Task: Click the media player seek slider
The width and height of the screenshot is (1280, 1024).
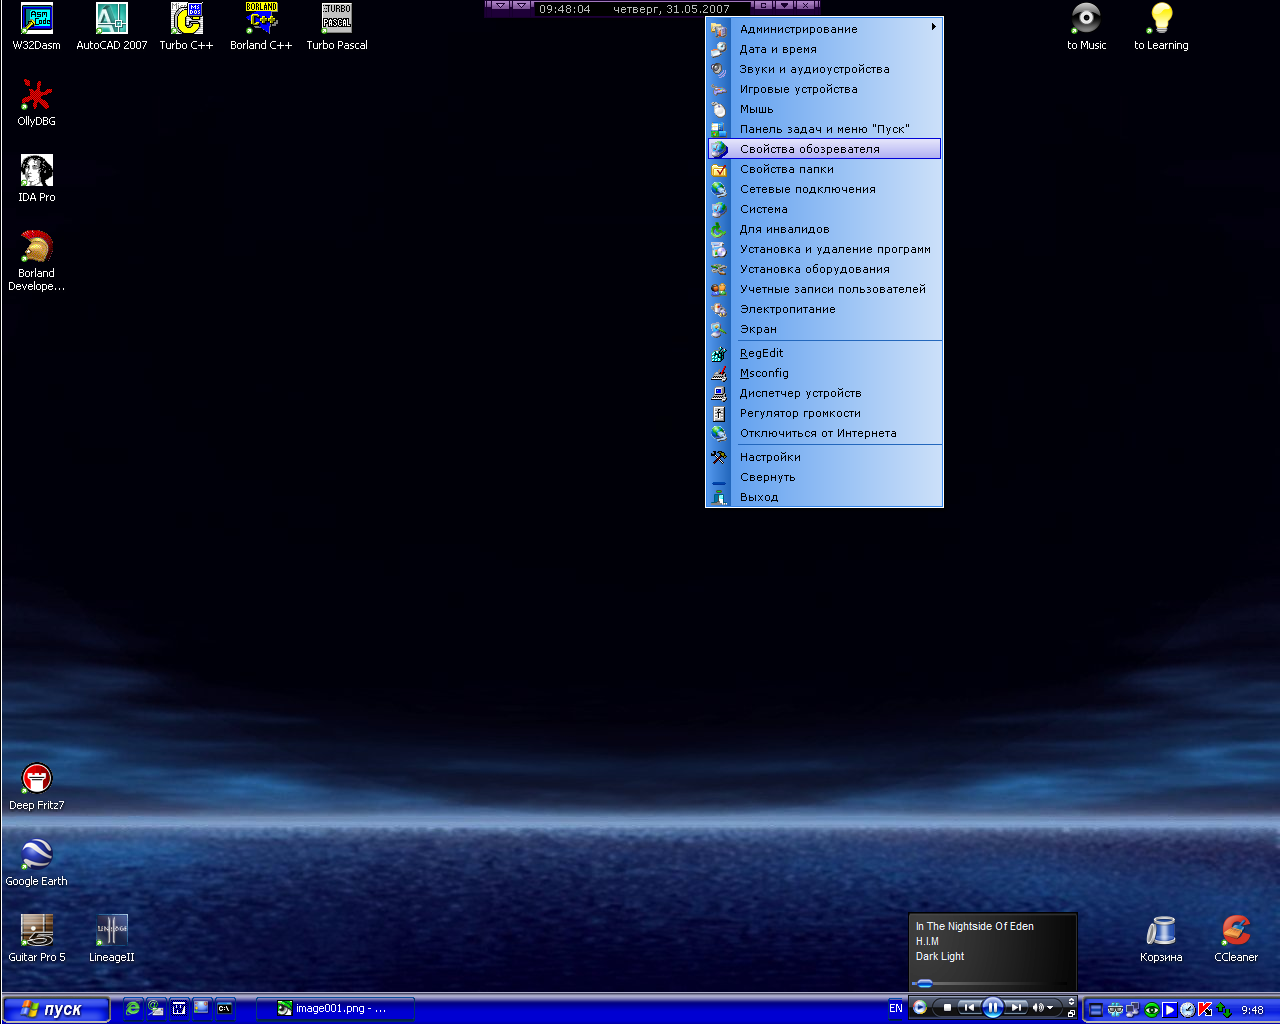Action: (x=925, y=984)
